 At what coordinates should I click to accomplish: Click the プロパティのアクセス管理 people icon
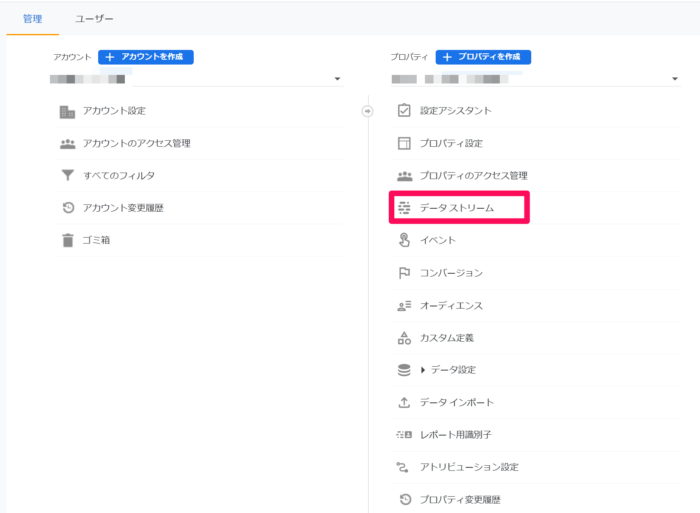404,176
